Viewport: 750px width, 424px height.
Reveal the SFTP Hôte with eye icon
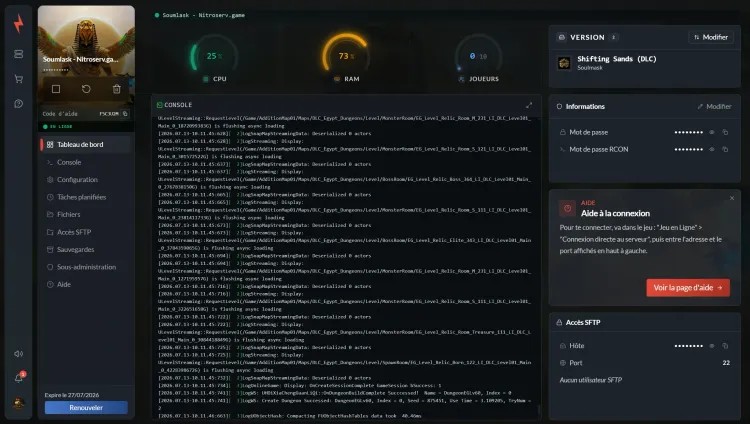(712, 346)
